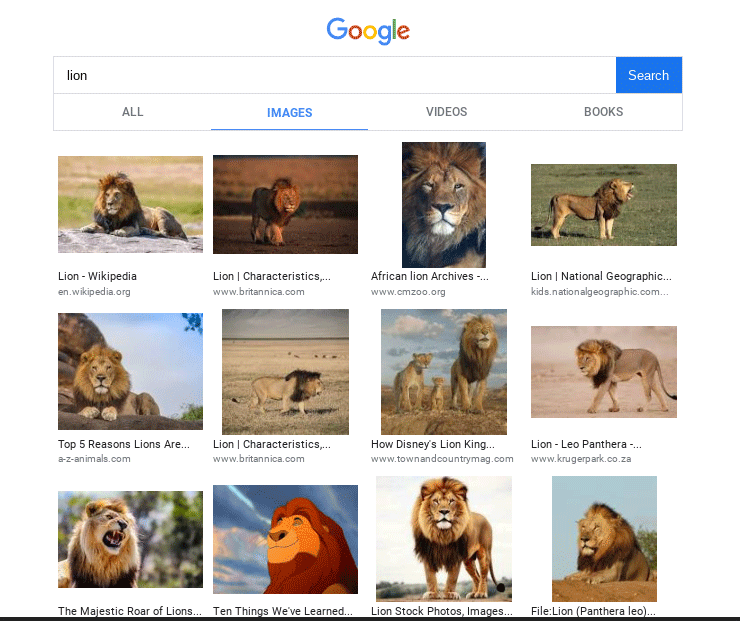Click "Lion | National Geographic..." title

click(x=601, y=276)
